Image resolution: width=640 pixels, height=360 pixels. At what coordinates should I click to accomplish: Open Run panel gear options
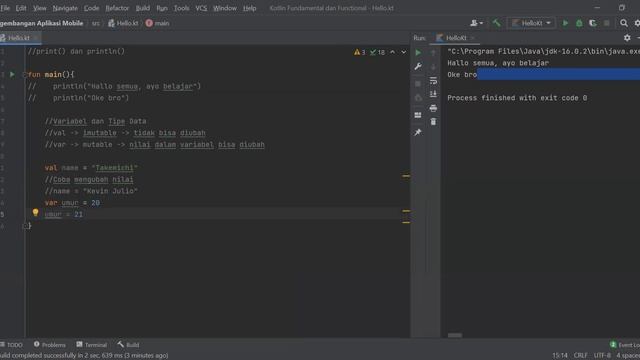[627, 38]
